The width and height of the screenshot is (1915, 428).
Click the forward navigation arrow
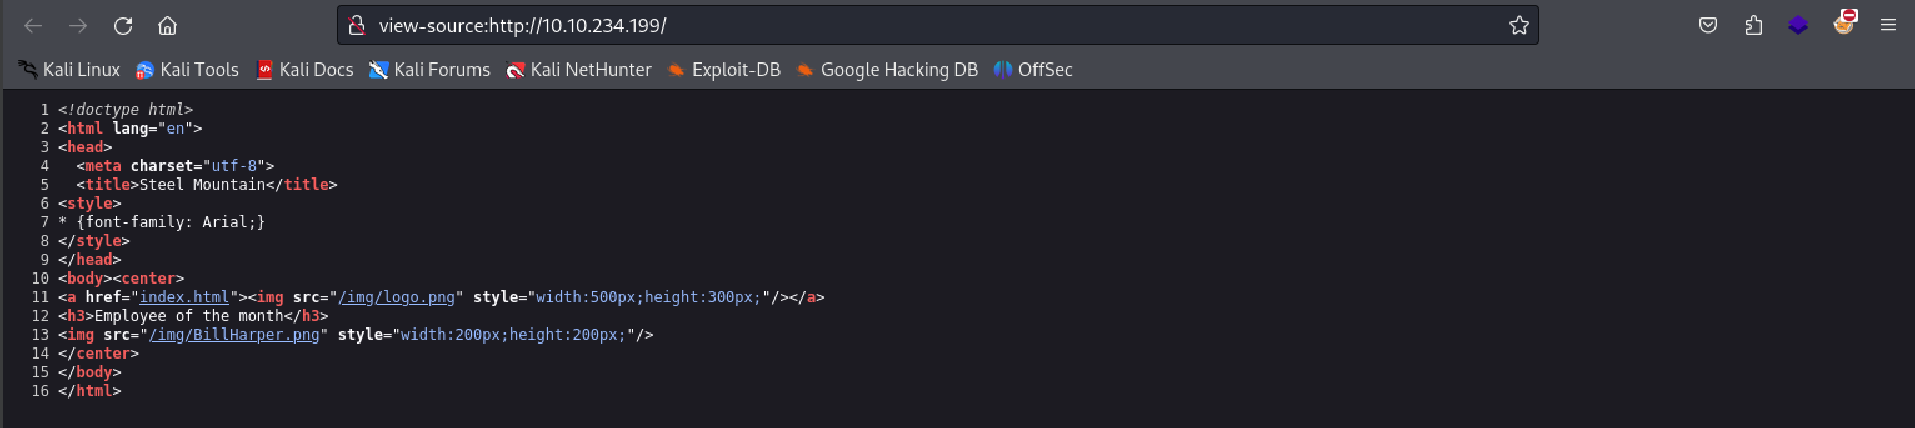click(x=78, y=26)
